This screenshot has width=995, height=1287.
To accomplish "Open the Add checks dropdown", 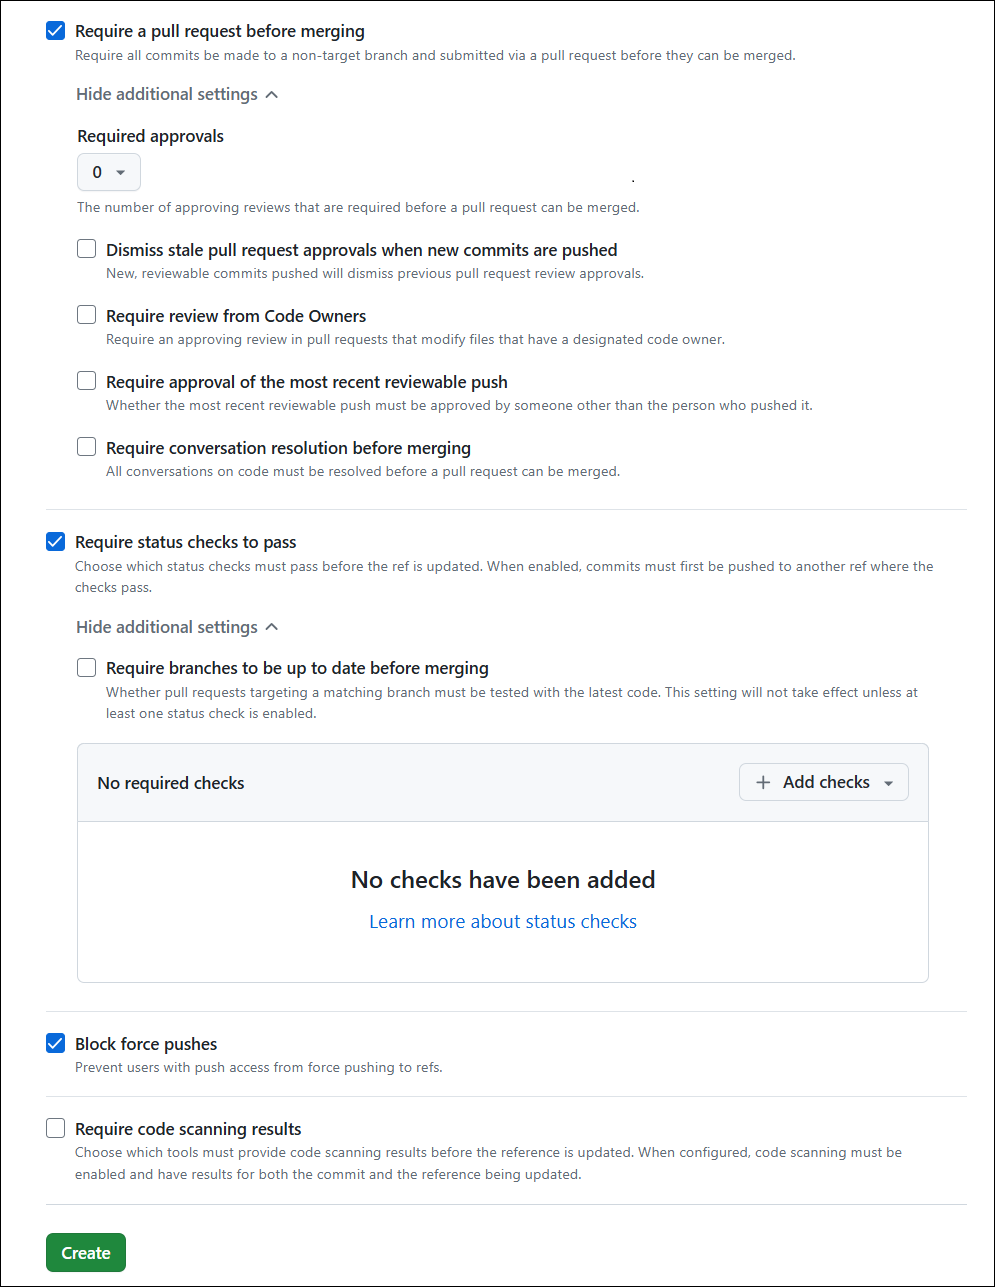I will coord(823,782).
